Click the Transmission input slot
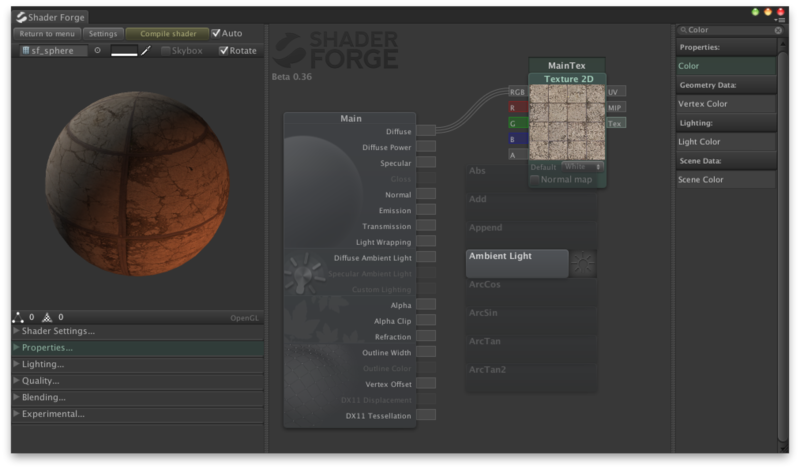Screen dimensions: 800x469 pos(426,226)
